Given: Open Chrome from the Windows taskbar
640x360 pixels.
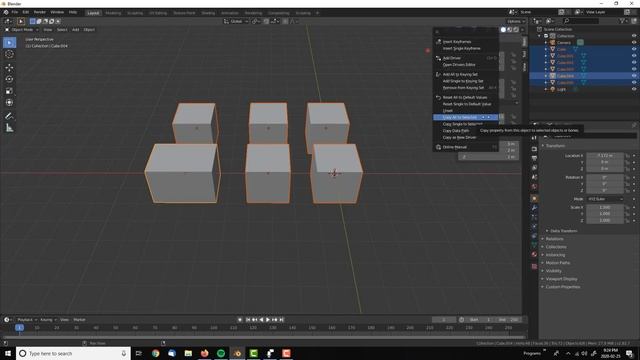Looking at the screenshot, I should click(156, 353).
